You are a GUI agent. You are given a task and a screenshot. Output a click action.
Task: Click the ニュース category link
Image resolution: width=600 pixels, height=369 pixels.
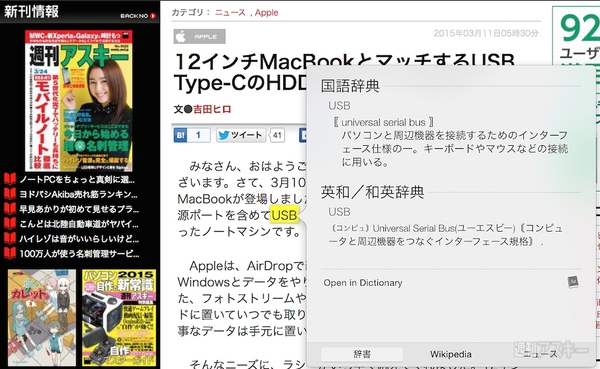[x=230, y=13]
